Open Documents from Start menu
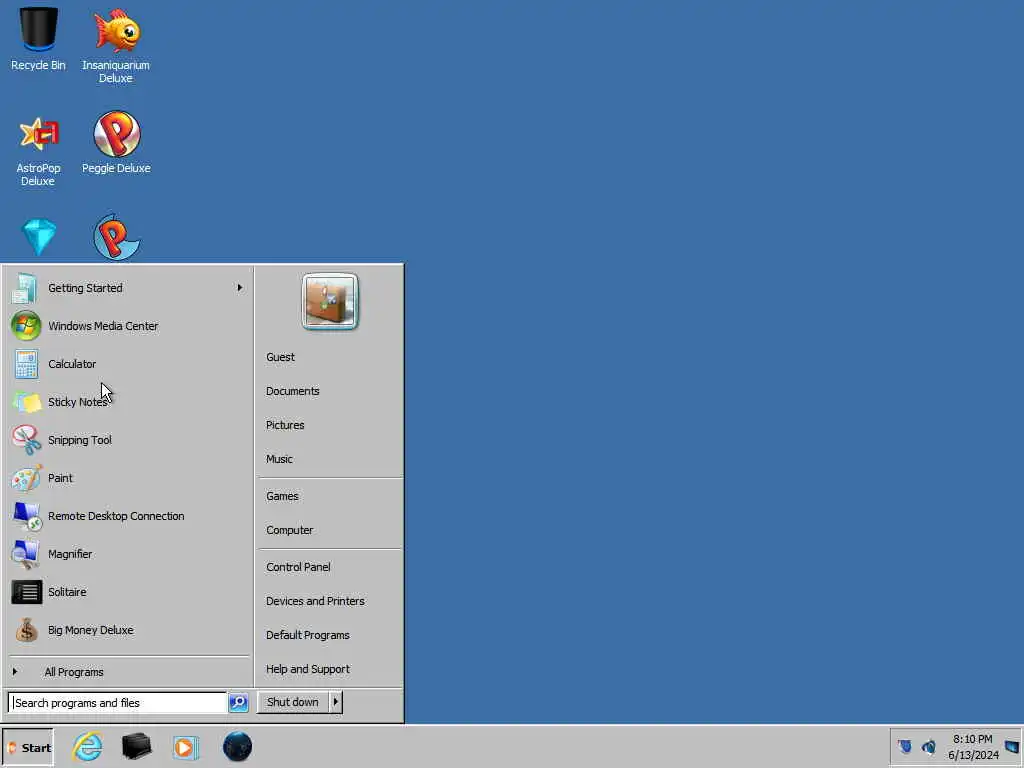This screenshot has height=768, width=1024. point(293,391)
